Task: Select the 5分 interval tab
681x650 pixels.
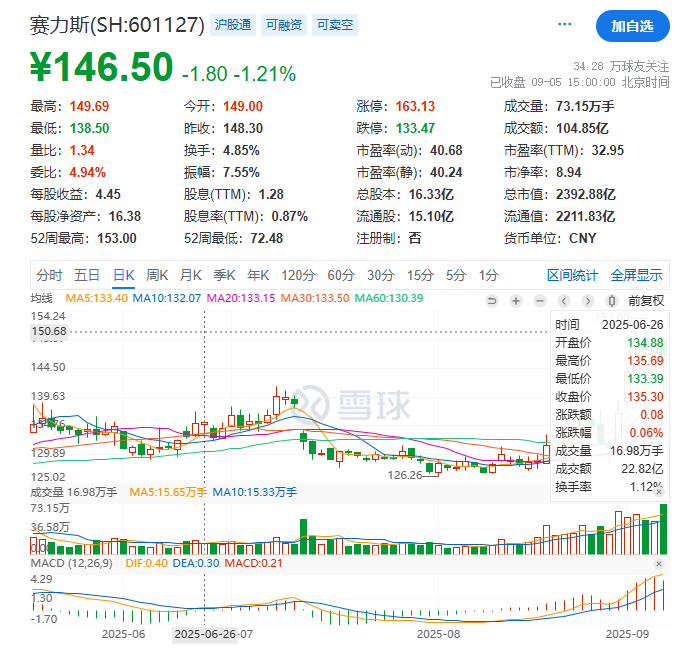Action: click(x=456, y=275)
